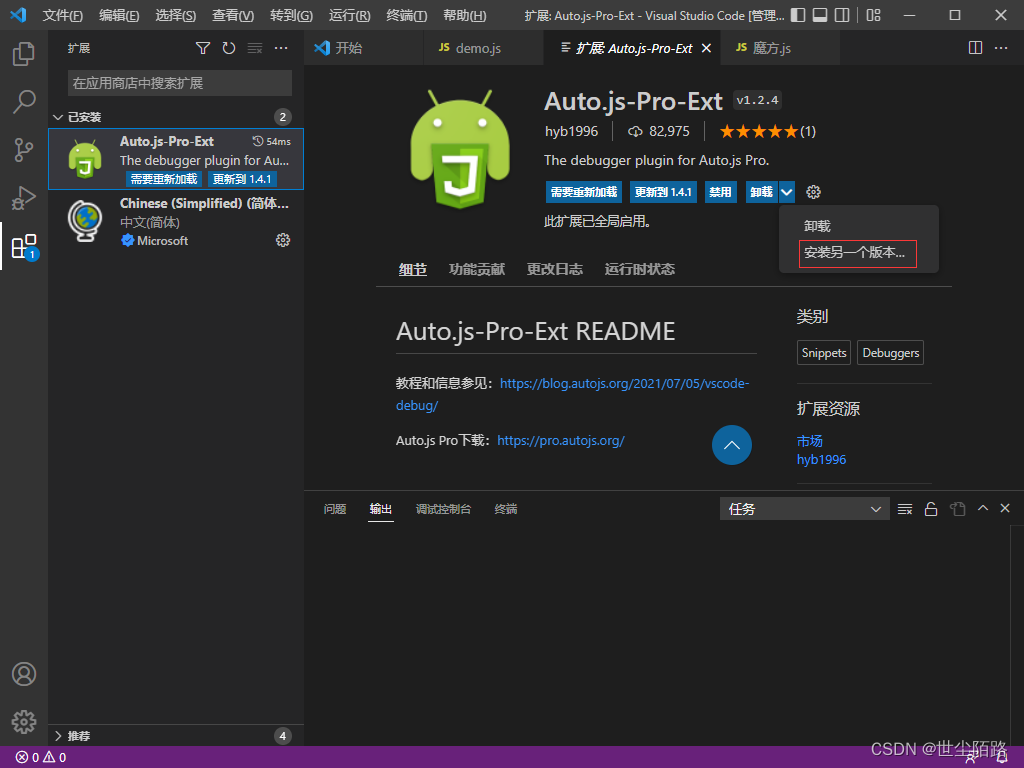Open the Manage gear on Chinese Simplified extension
This screenshot has width=1024, height=768.
283,240
